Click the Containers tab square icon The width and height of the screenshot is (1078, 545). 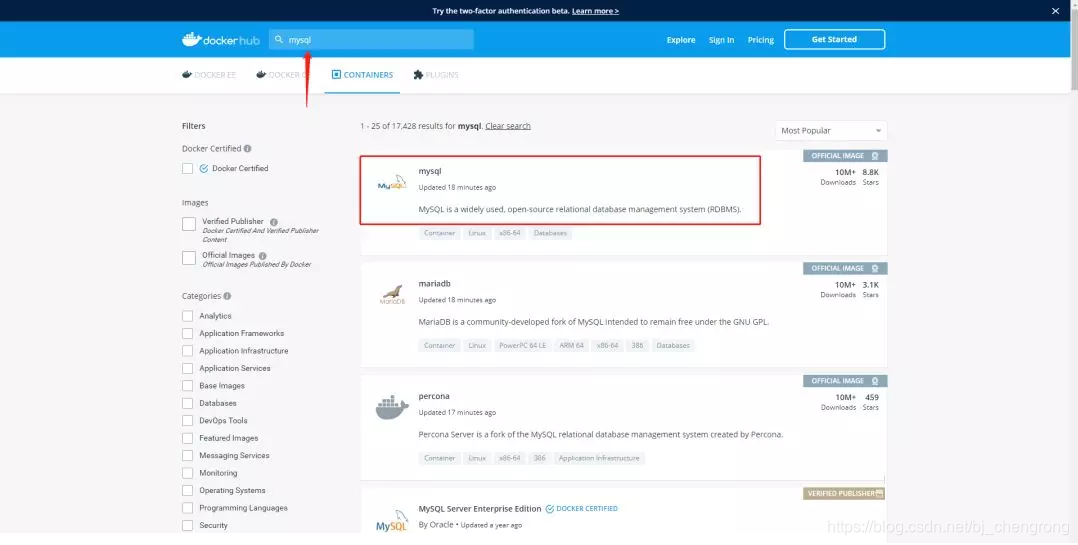[336, 74]
